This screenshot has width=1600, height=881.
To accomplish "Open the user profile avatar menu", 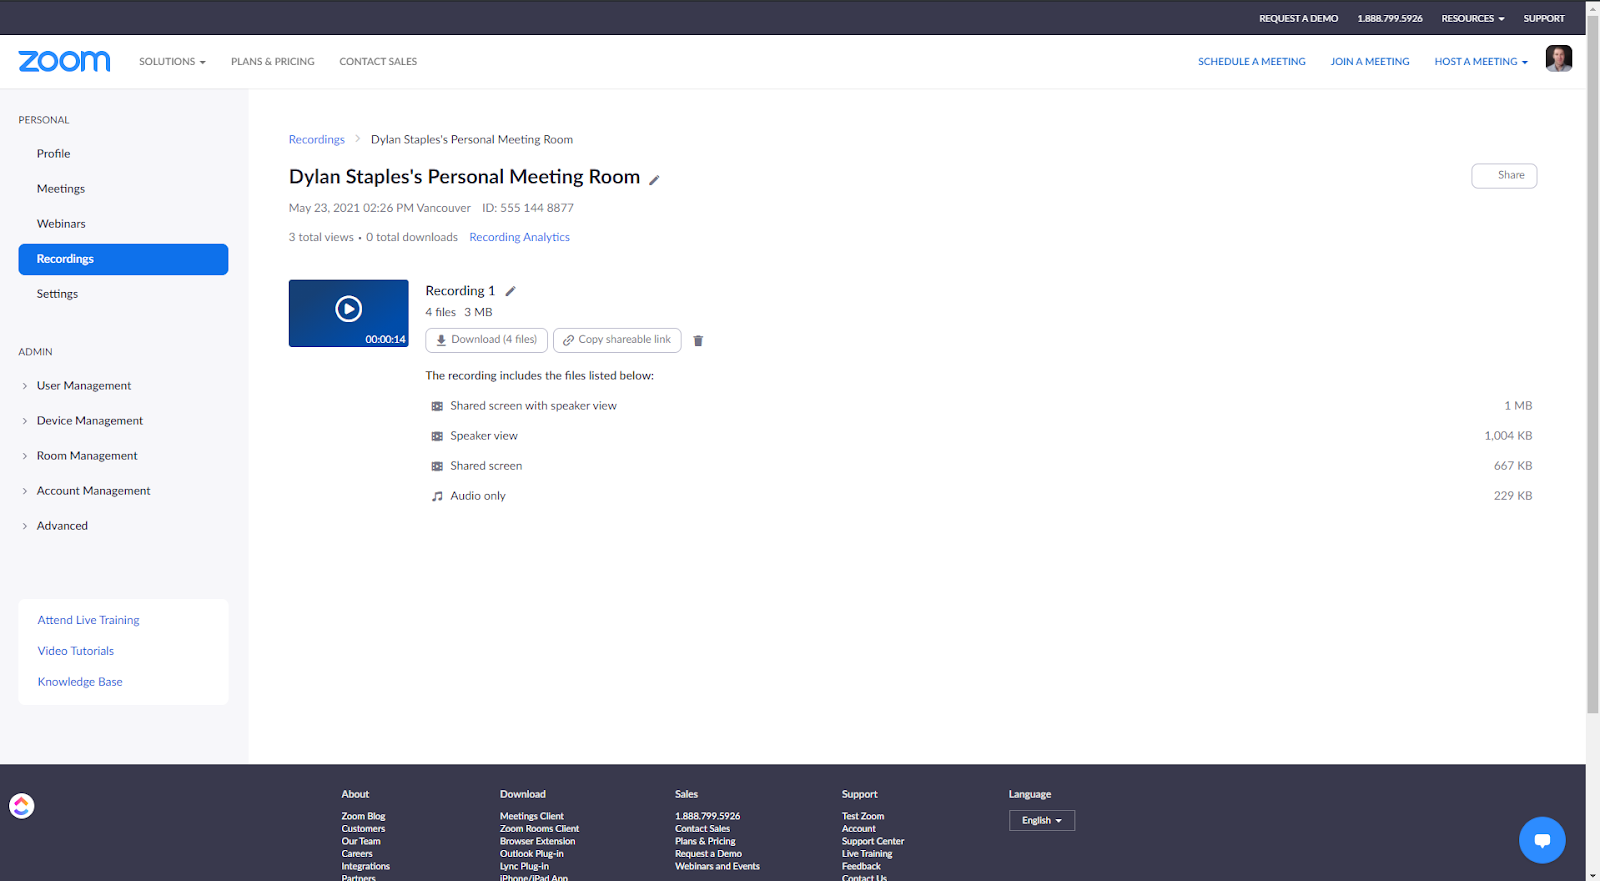I will click(1558, 59).
